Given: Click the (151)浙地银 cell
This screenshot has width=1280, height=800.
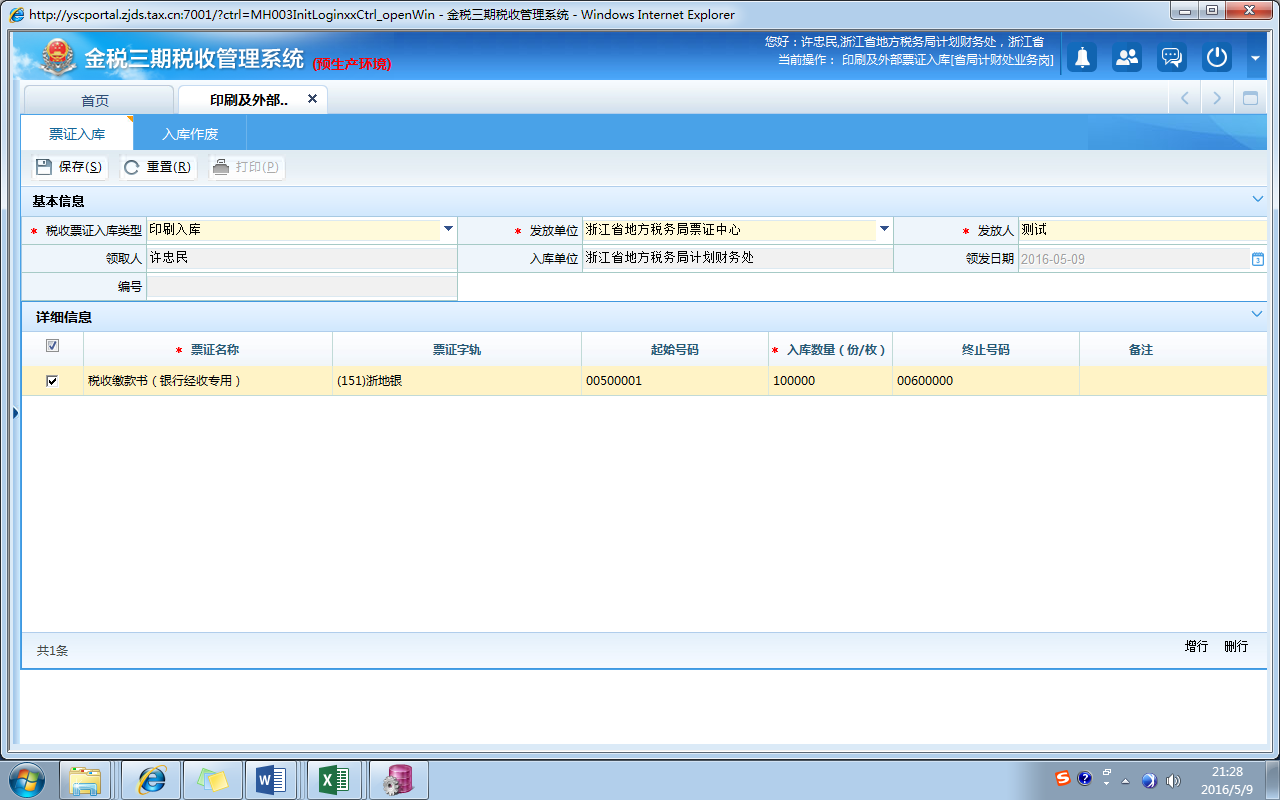Looking at the screenshot, I should (457, 381).
